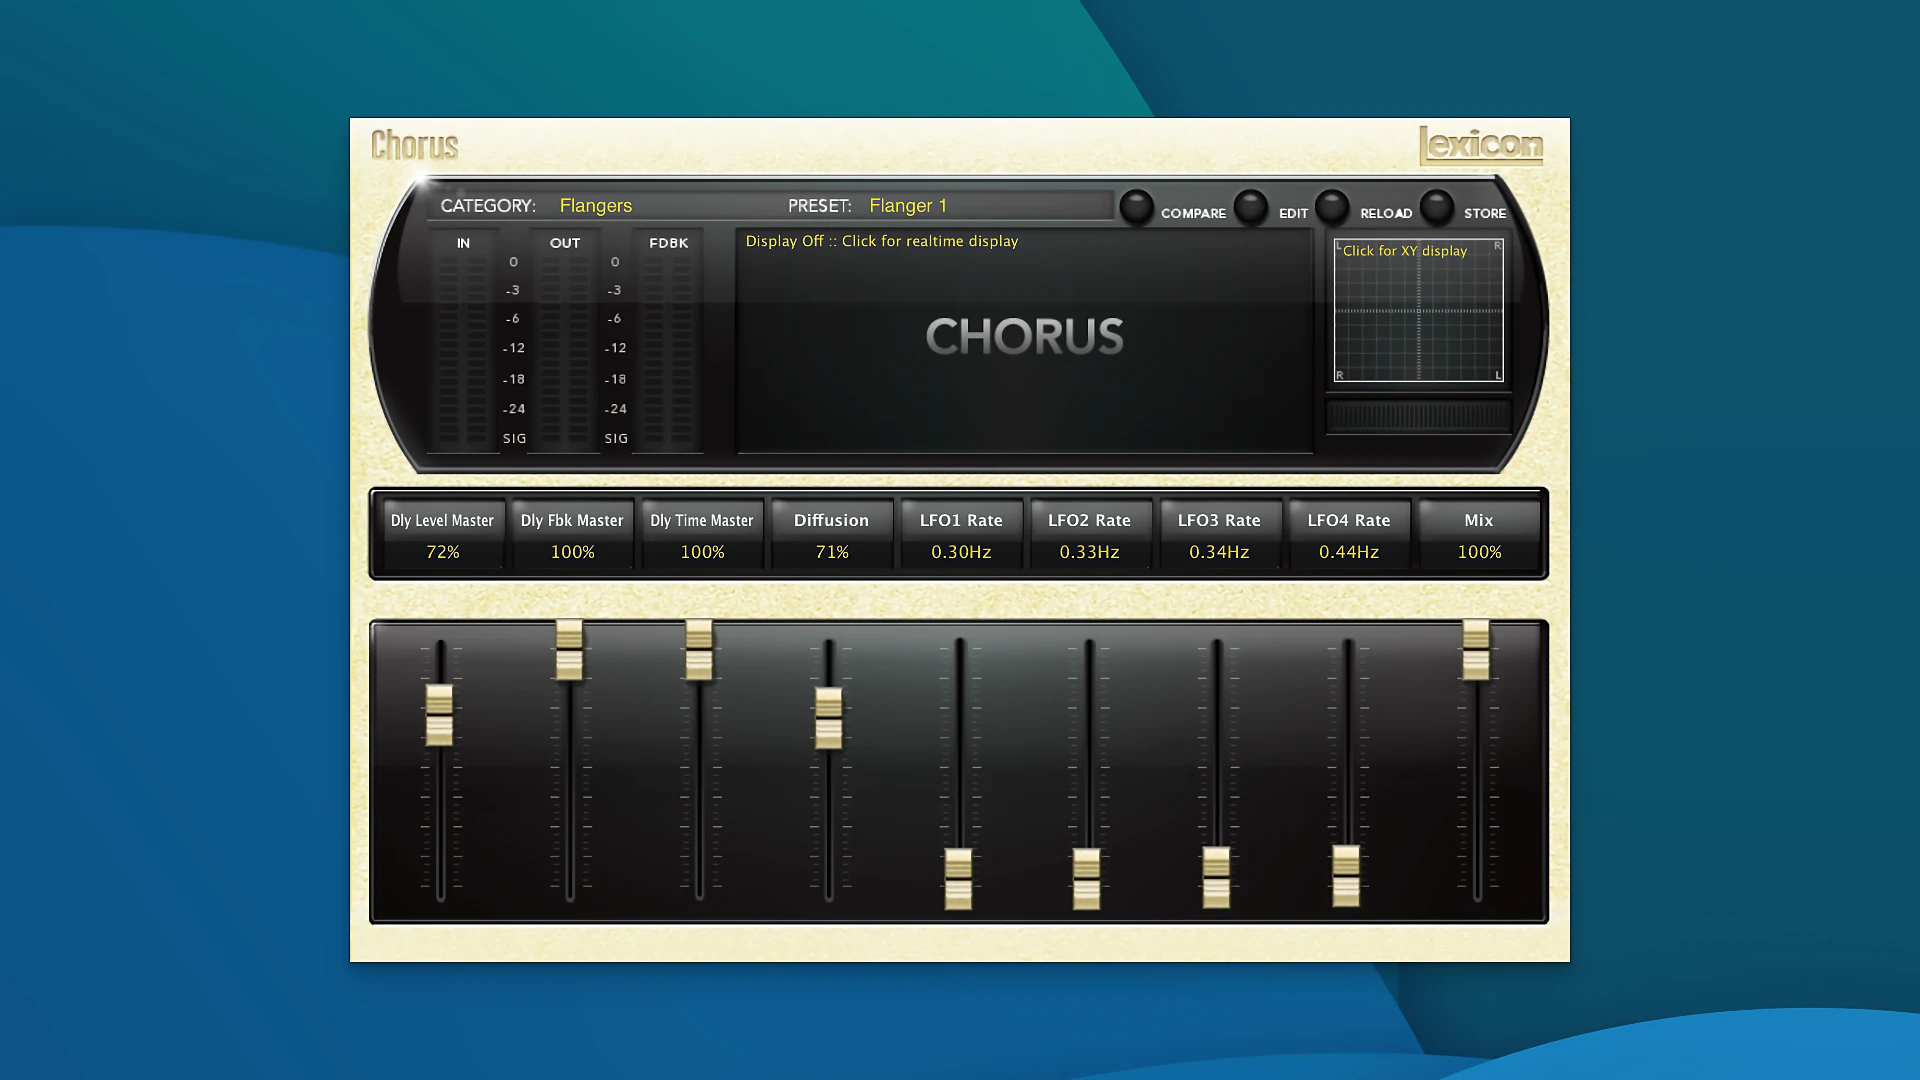This screenshot has width=1920, height=1080.
Task: Click the 'Display Off :: Click for realtime display' text
Action: 882,241
